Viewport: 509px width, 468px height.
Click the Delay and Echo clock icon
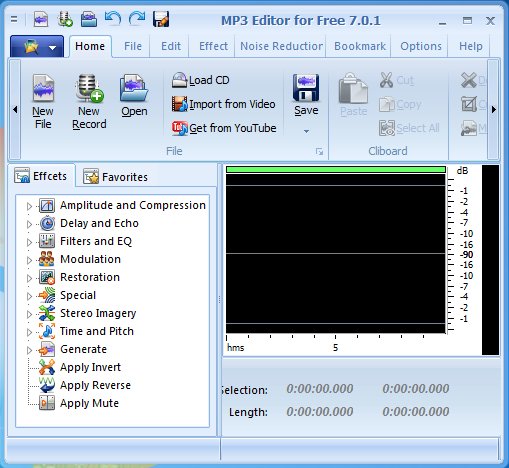47,223
